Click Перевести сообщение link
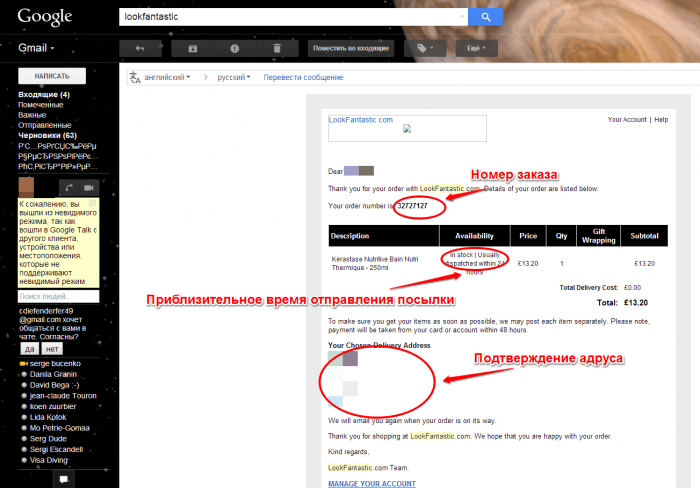 pyautogui.click(x=303, y=77)
